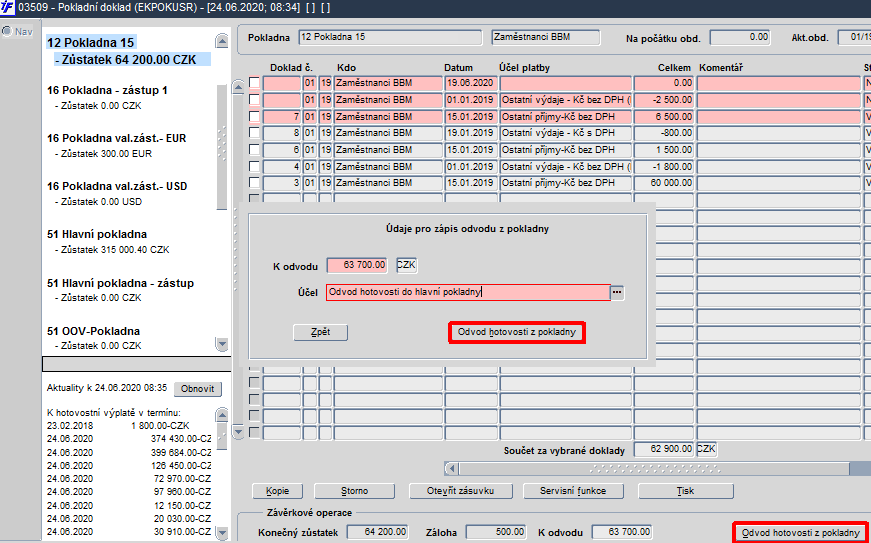Click Zaměstnanci BBM field next to Pokladna
The image size is (871, 543).
tap(545, 37)
